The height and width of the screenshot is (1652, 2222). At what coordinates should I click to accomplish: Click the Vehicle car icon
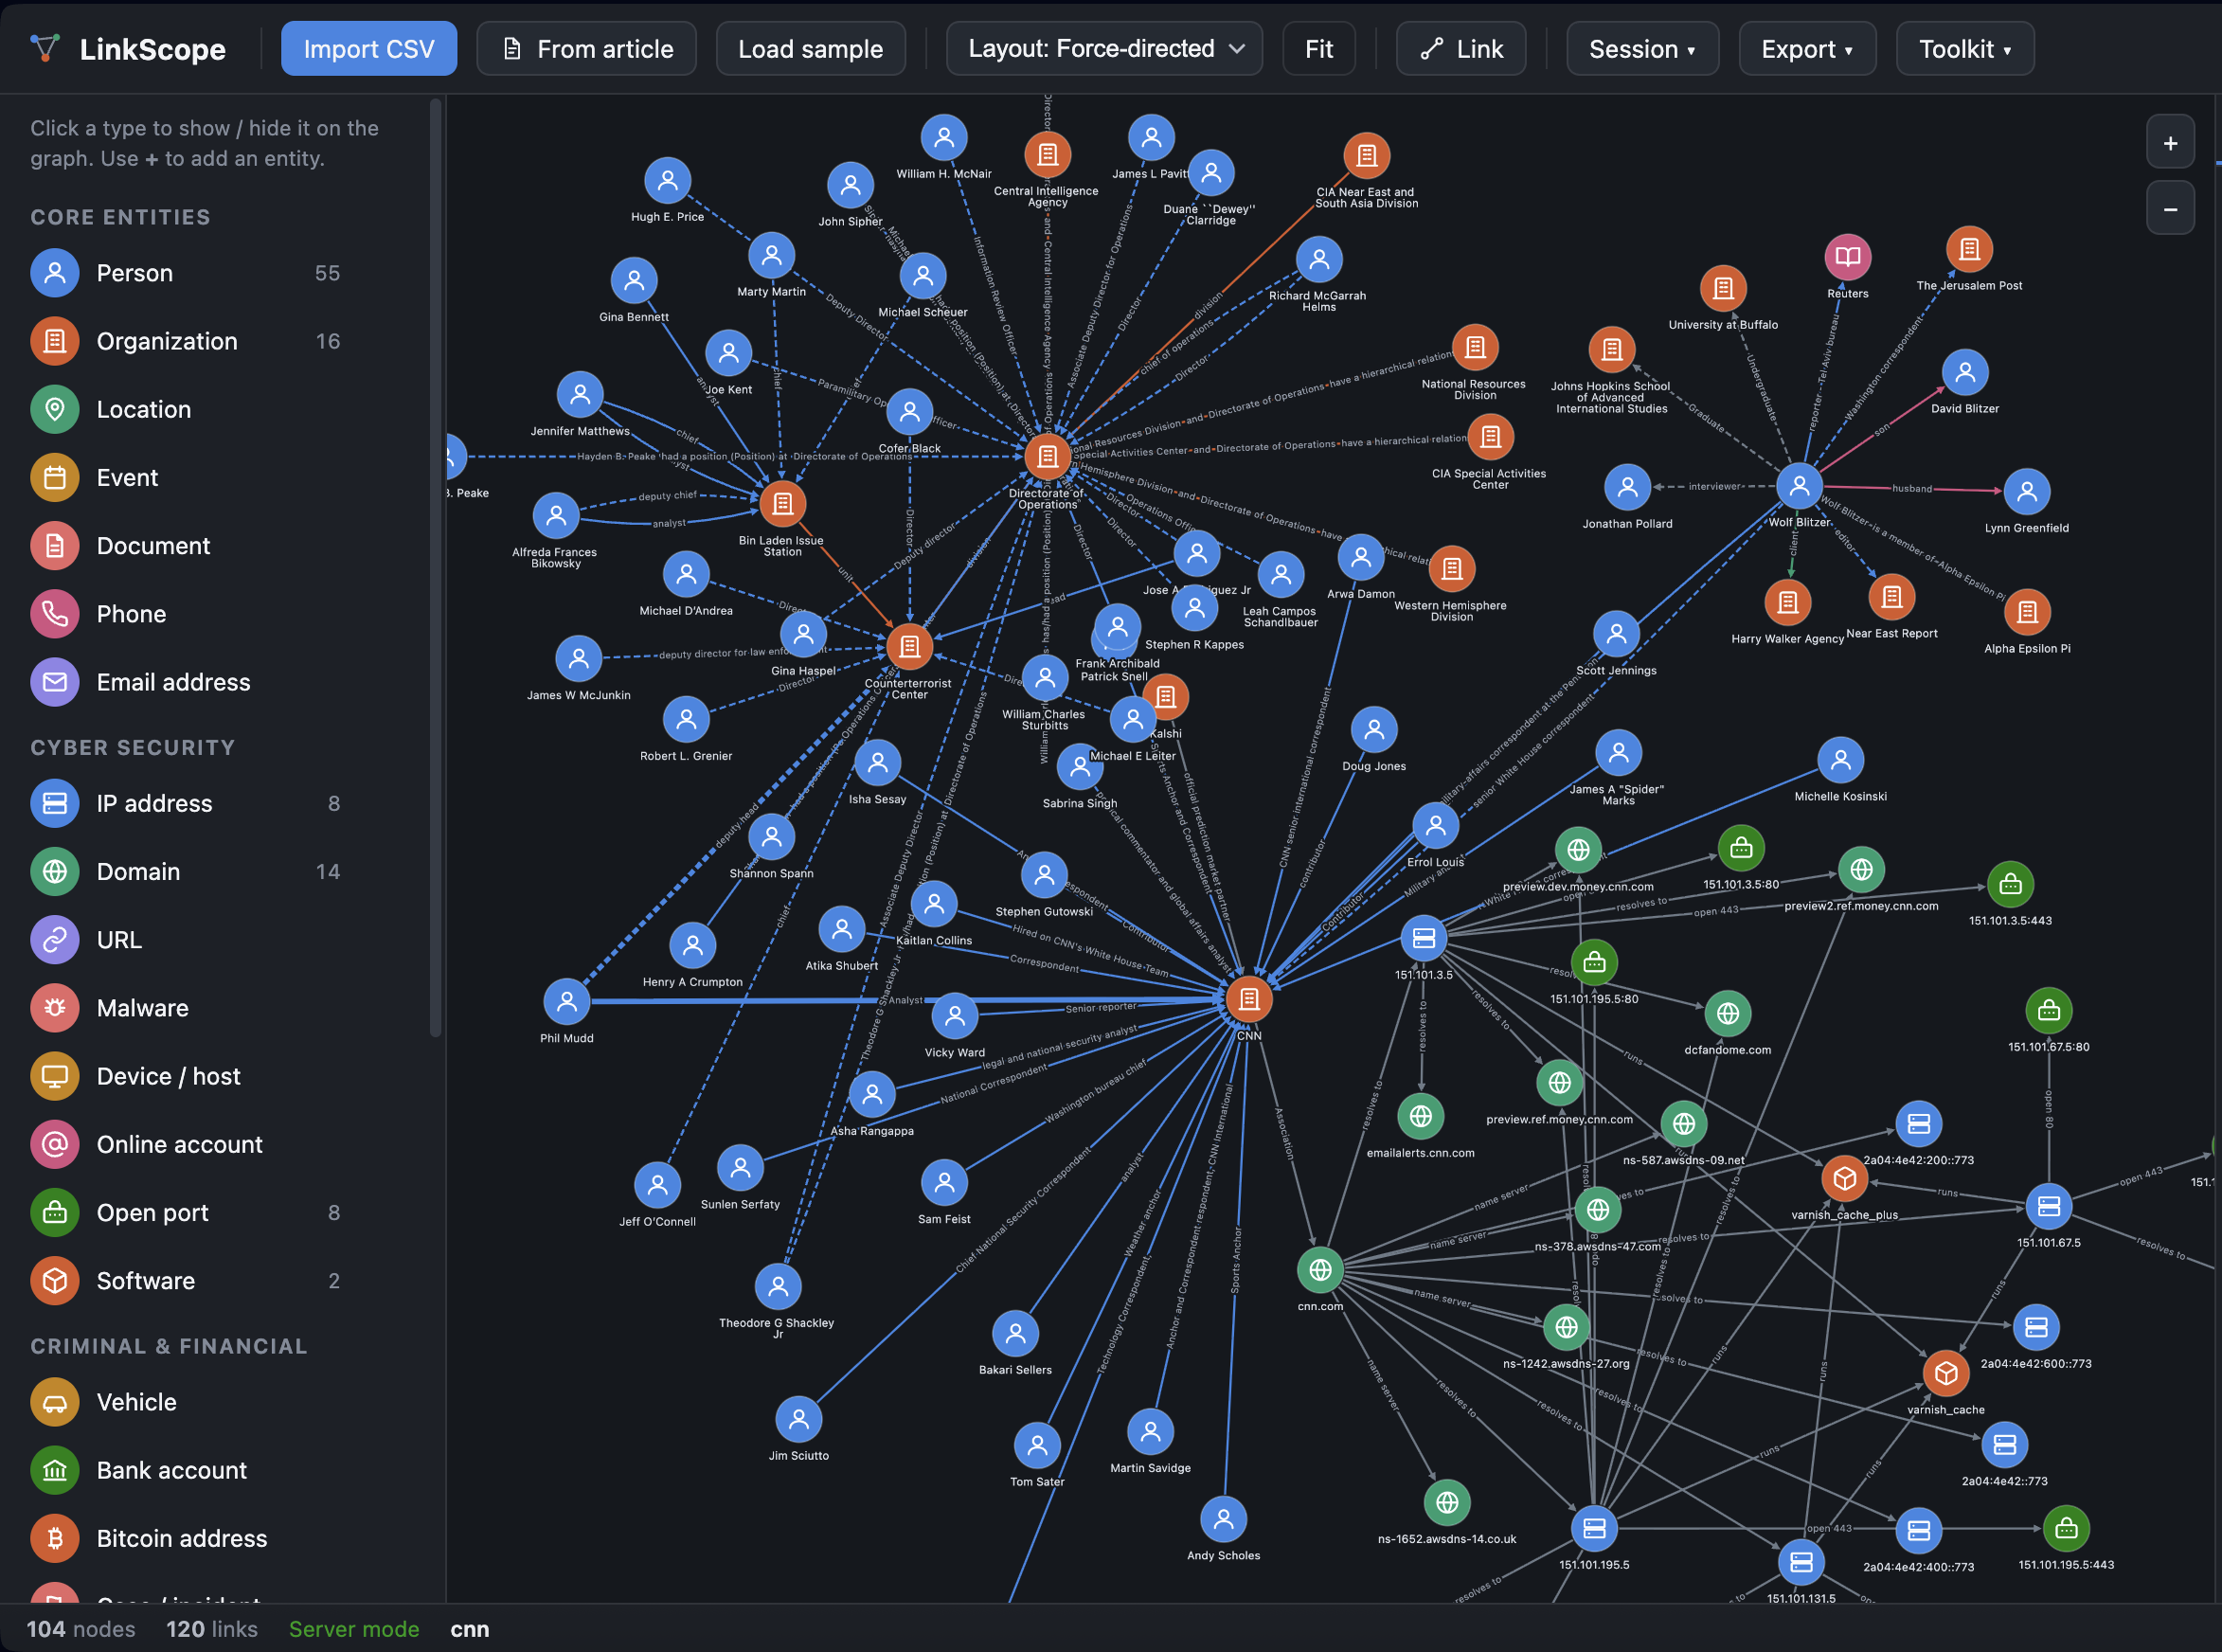coord(55,1402)
